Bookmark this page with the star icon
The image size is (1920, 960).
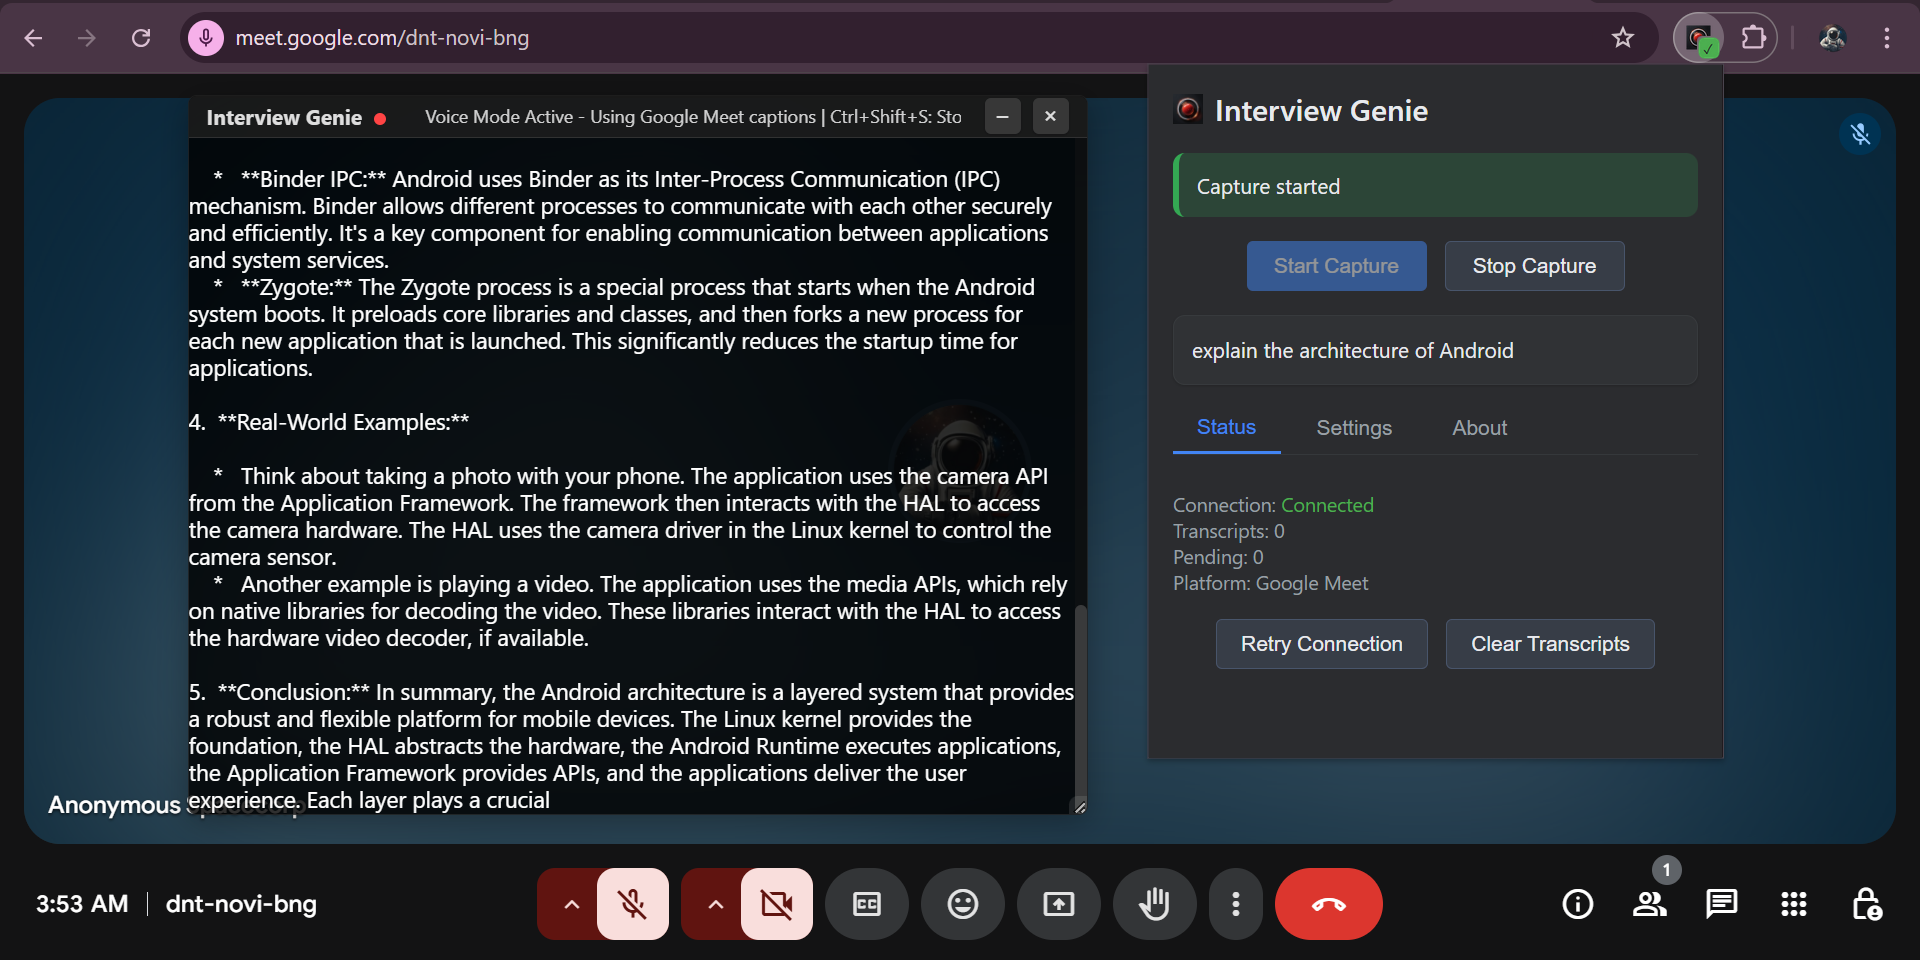(x=1622, y=38)
